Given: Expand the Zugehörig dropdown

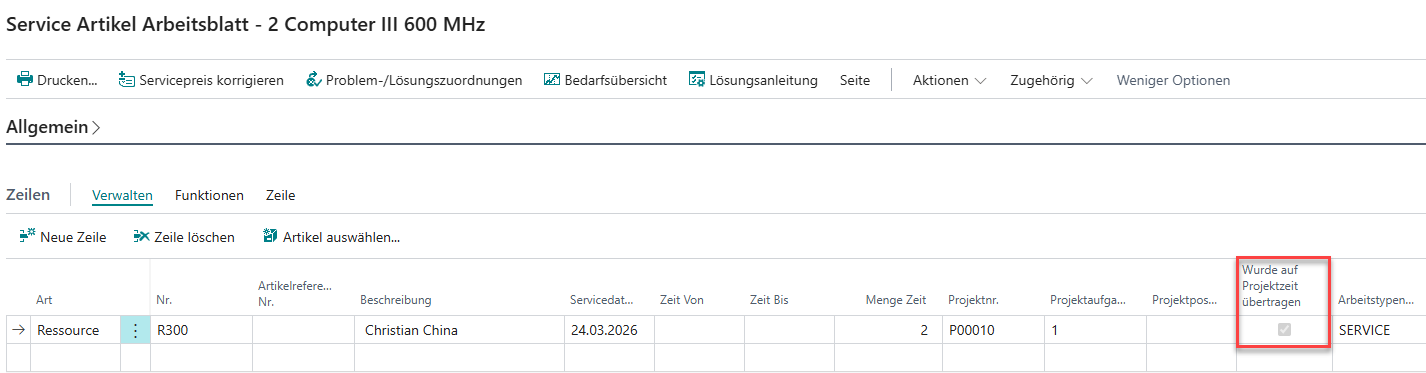Looking at the screenshot, I should pos(1051,80).
